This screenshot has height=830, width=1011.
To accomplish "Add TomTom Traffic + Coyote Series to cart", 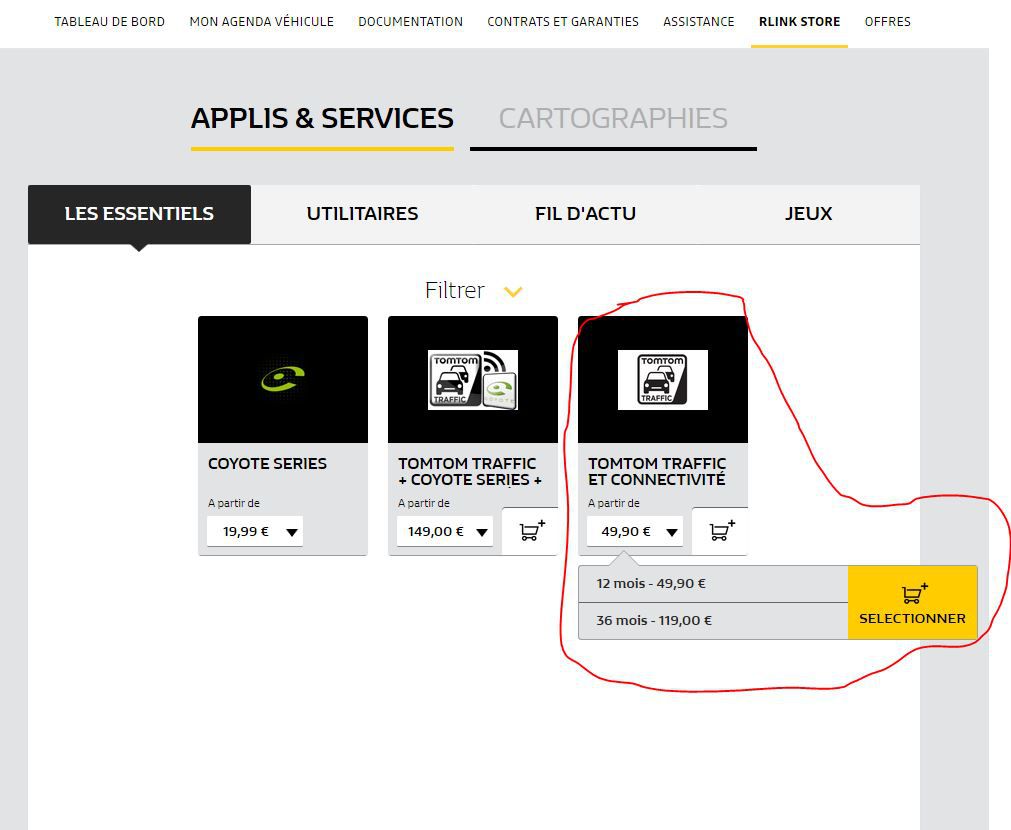I will click(530, 531).
